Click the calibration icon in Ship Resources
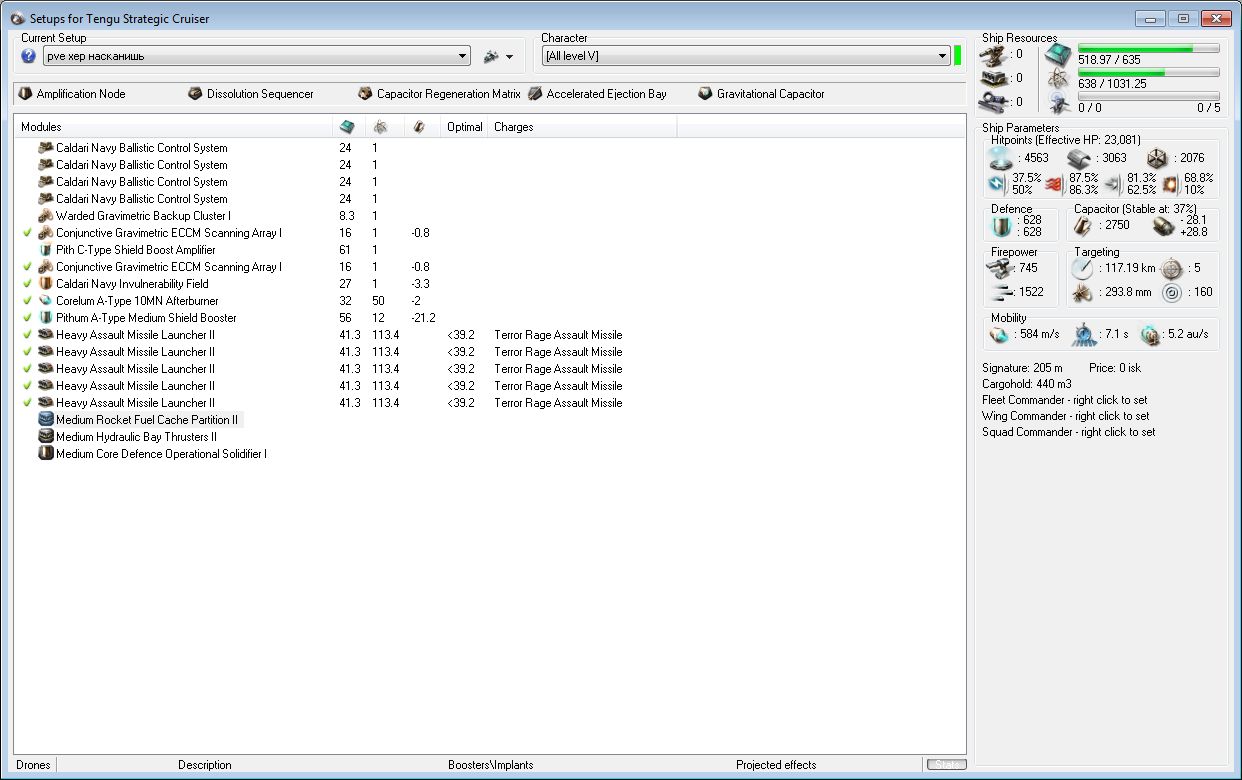1242x780 pixels. (992, 102)
